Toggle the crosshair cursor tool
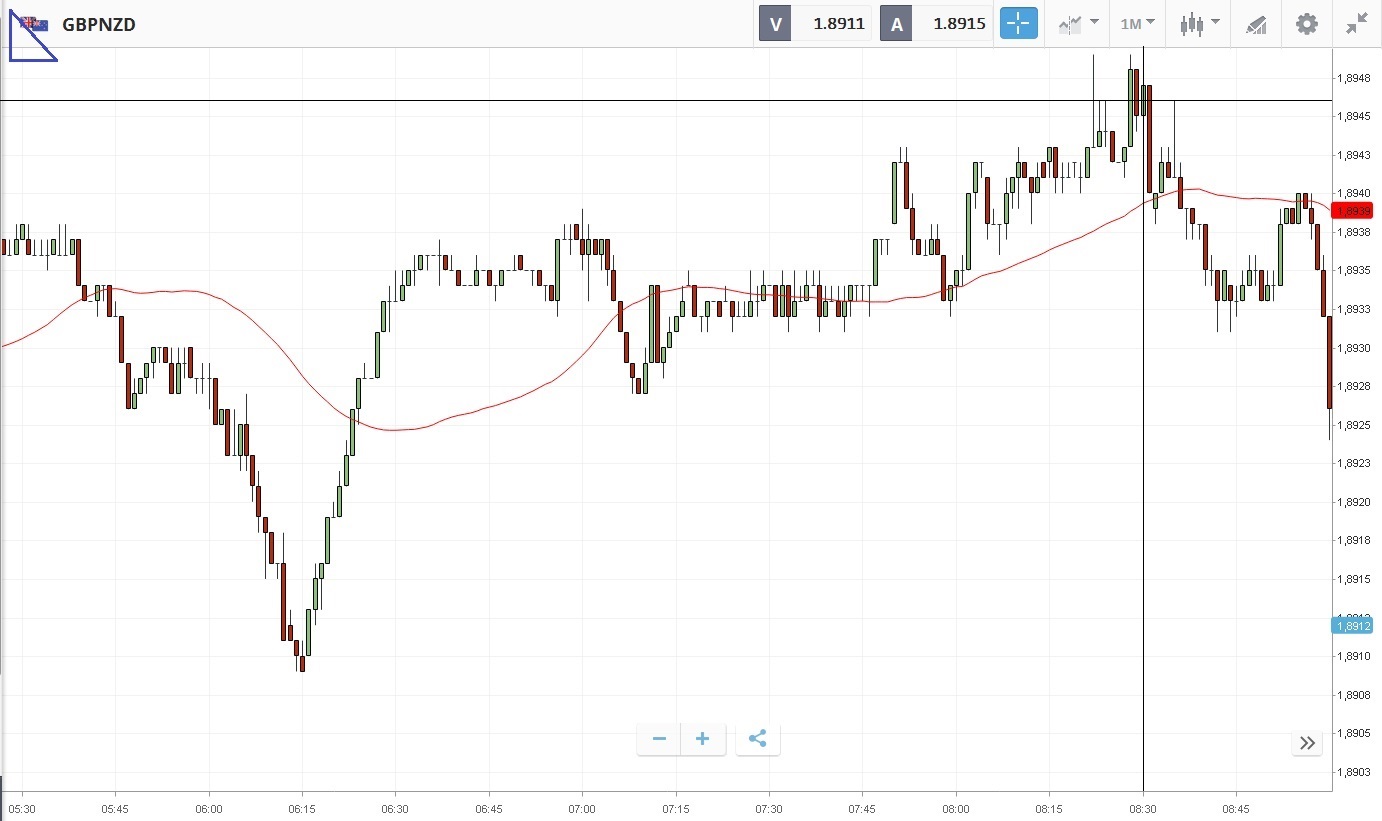 click(1019, 24)
